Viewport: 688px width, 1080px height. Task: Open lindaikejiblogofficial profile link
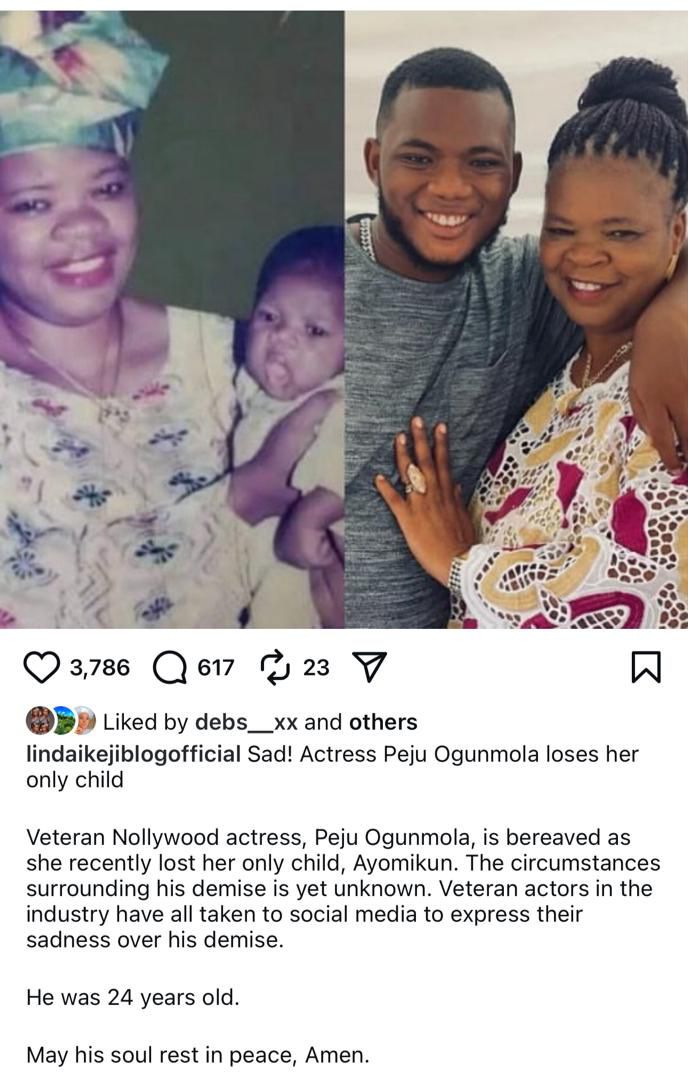coord(133,754)
